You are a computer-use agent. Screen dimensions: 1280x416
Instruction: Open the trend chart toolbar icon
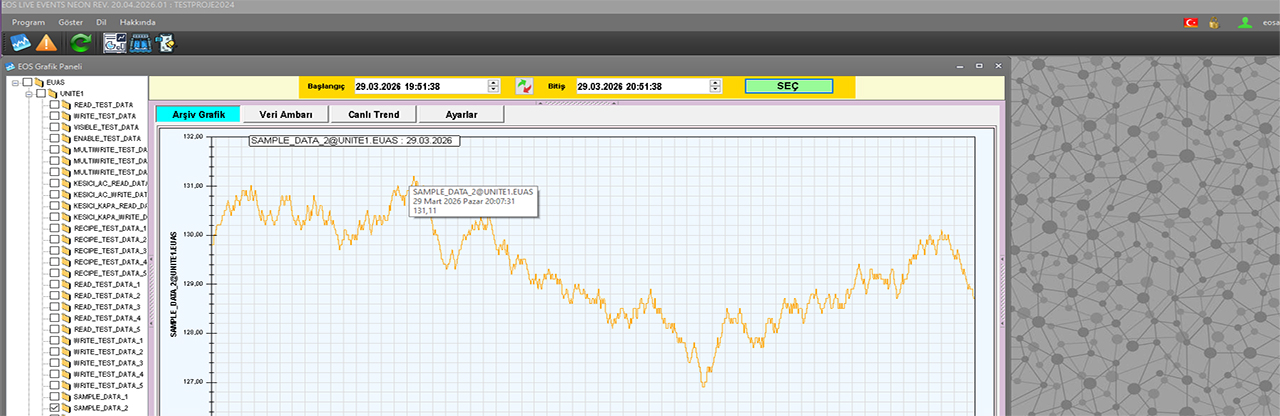20,43
